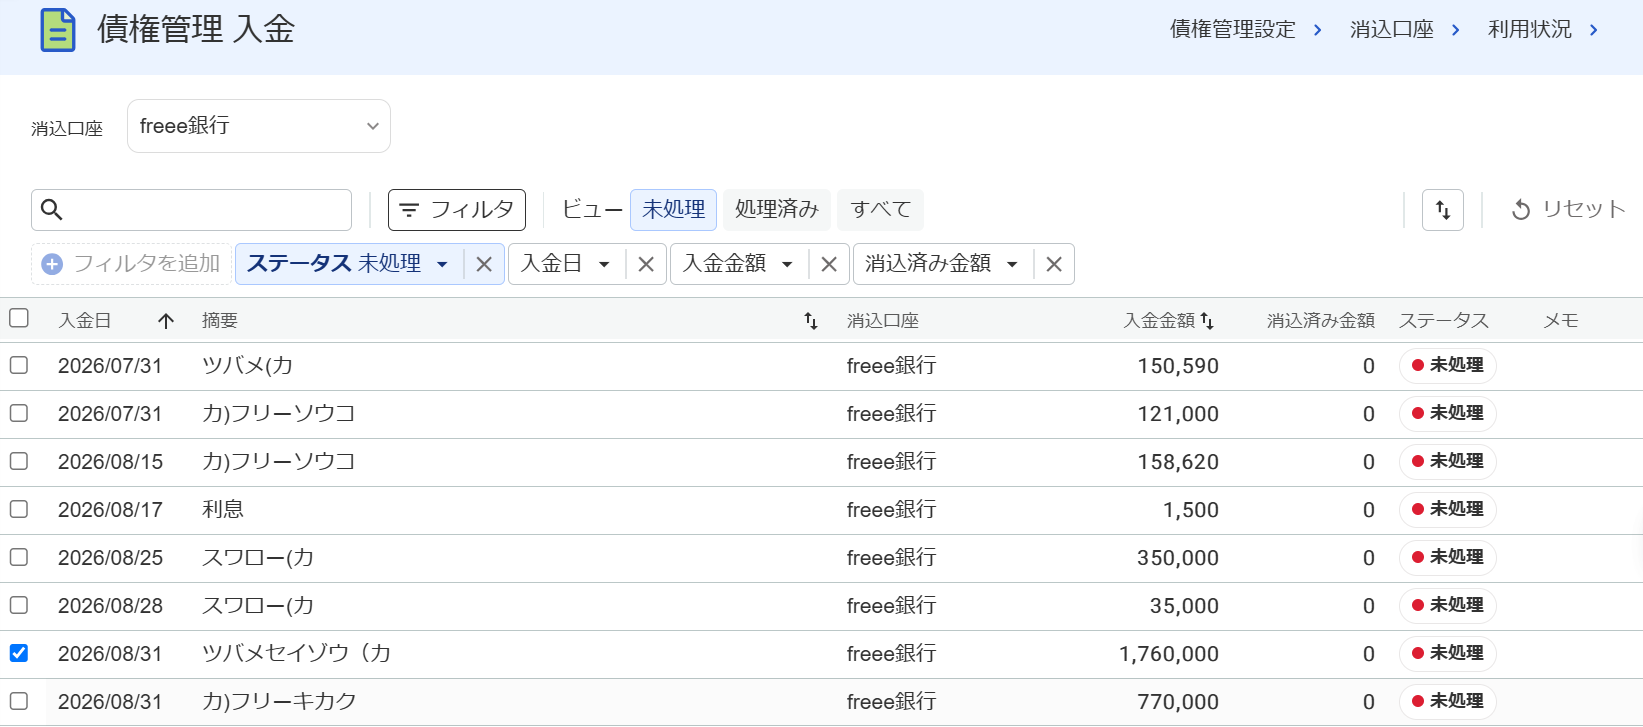Screen dimensions: 1643x727
Task: Click amount 770,000
Action: tap(1177, 702)
